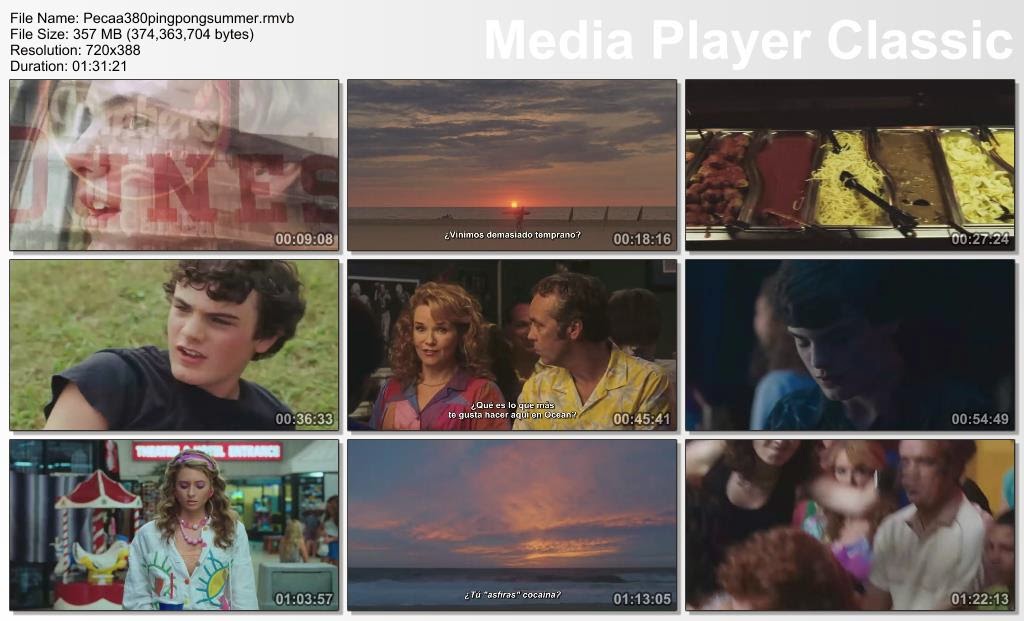Image resolution: width=1024 pixels, height=621 pixels.
Task: Click the 00:36:33 timestamp label
Action: (304, 419)
